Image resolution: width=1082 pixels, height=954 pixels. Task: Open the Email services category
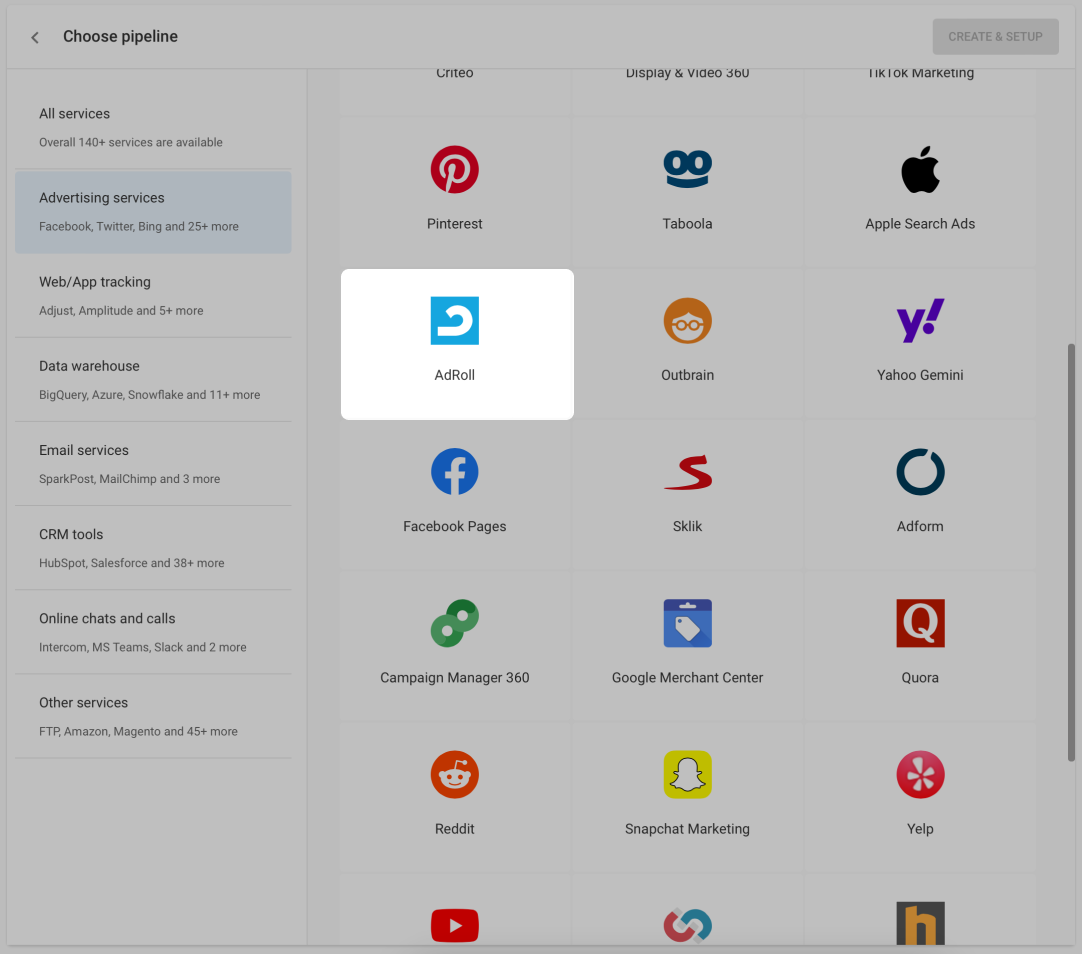tap(153, 464)
